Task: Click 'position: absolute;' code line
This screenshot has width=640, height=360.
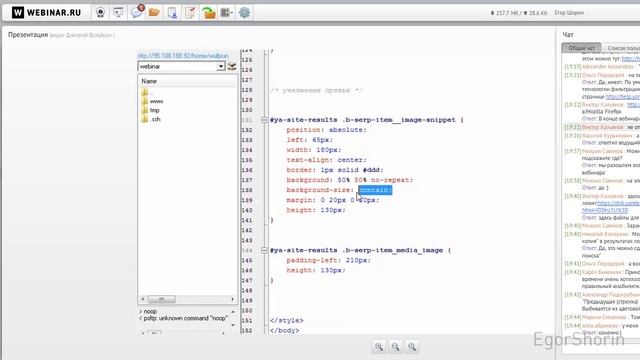Action: (x=326, y=130)
